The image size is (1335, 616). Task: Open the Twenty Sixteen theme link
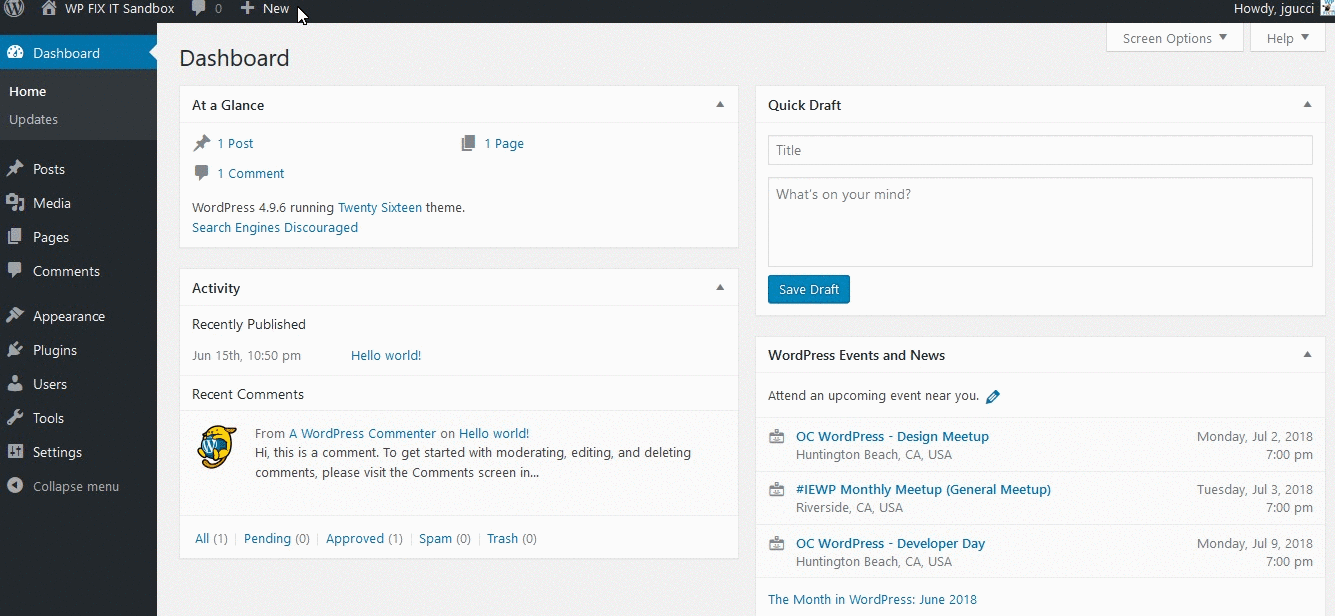(380, 208)
